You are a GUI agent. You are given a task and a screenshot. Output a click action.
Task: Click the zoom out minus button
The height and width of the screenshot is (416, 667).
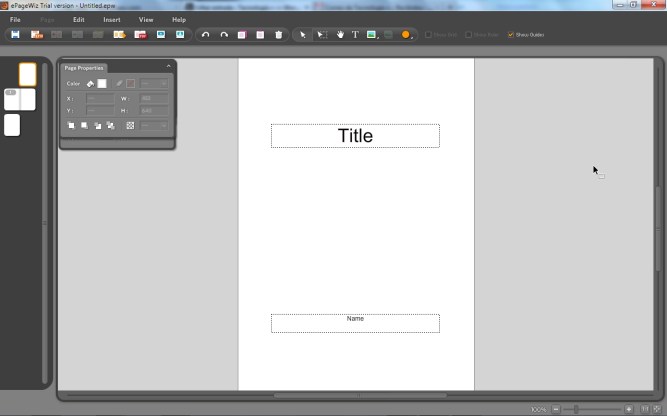coord(556,409)
